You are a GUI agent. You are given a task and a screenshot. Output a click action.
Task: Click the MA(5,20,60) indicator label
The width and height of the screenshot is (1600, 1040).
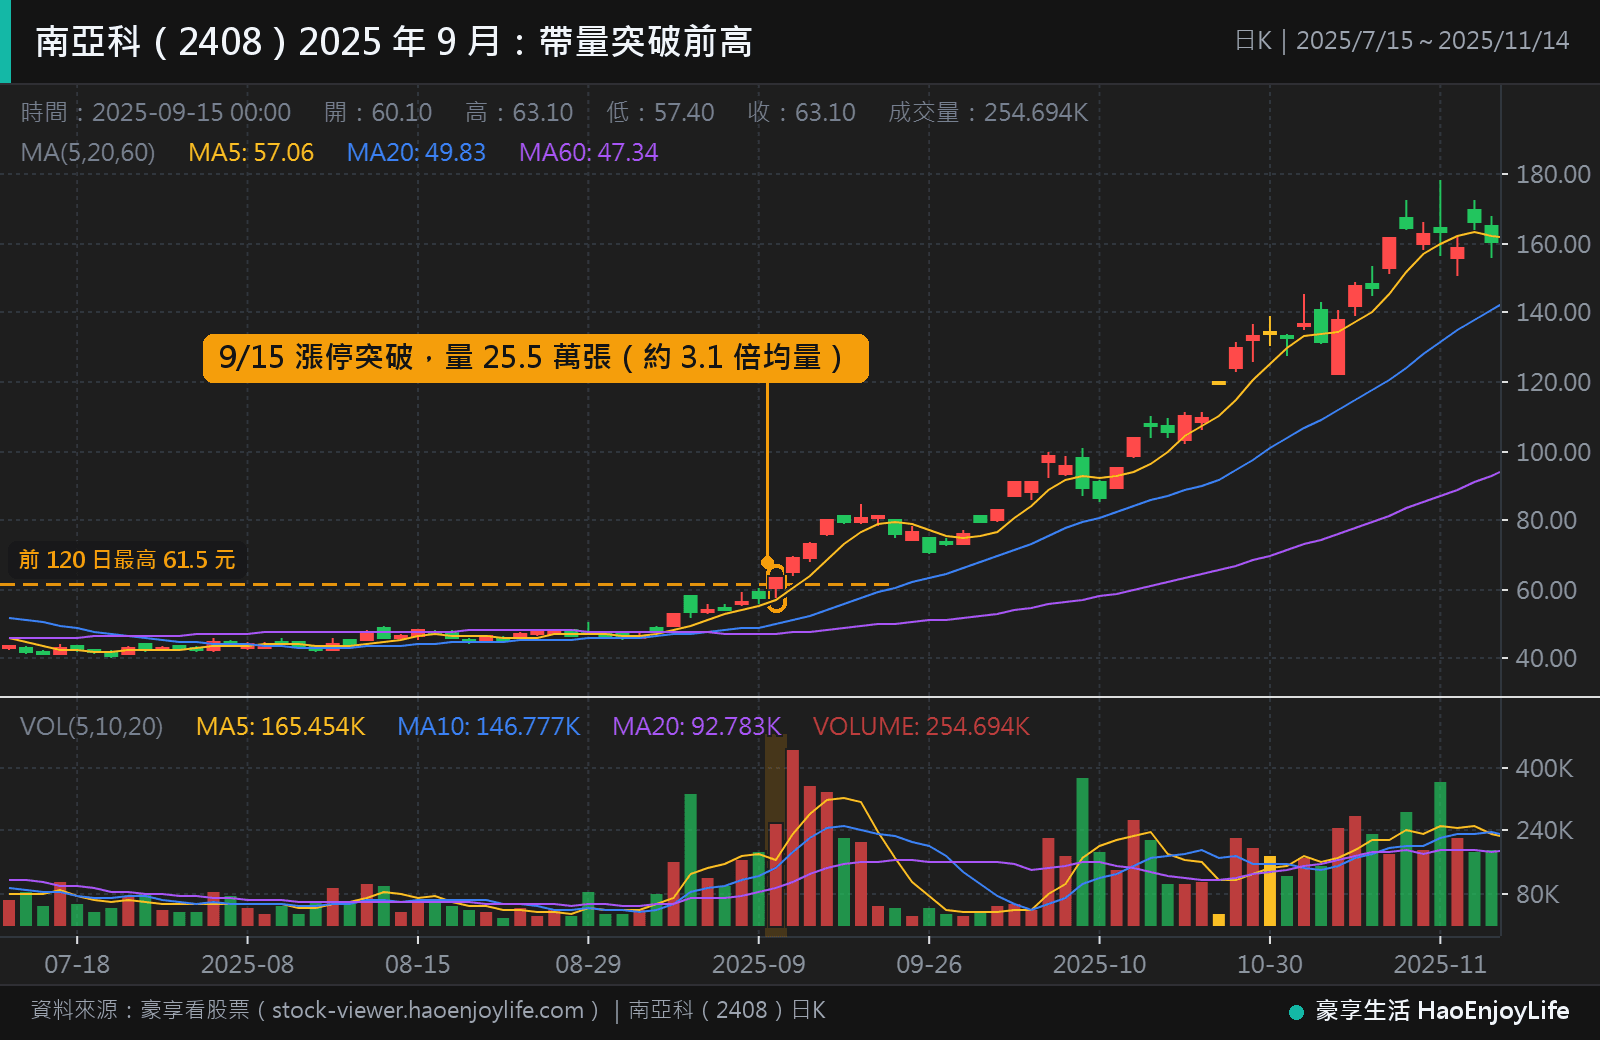coord(88,152)
